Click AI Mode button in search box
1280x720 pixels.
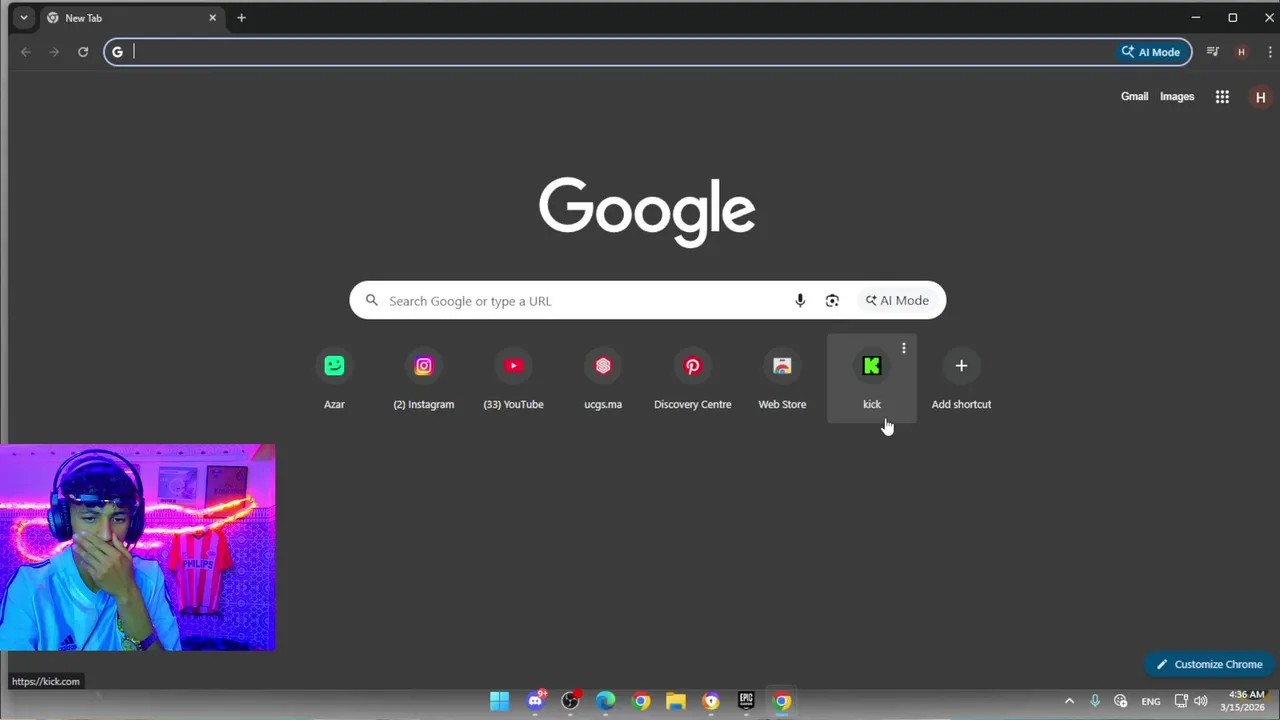pyautogui.click(x=897, y=300)
